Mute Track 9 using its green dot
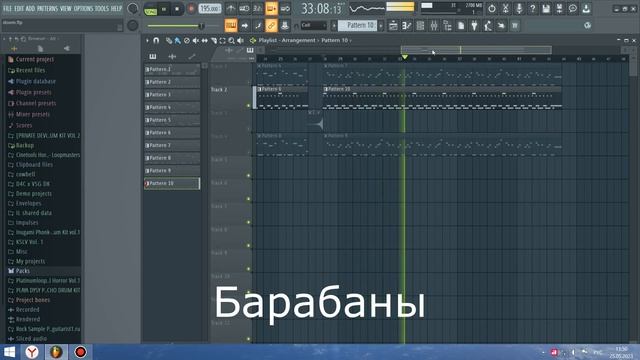Image resolution: width=640 pixels, height=360 pixels. point(248,269)
